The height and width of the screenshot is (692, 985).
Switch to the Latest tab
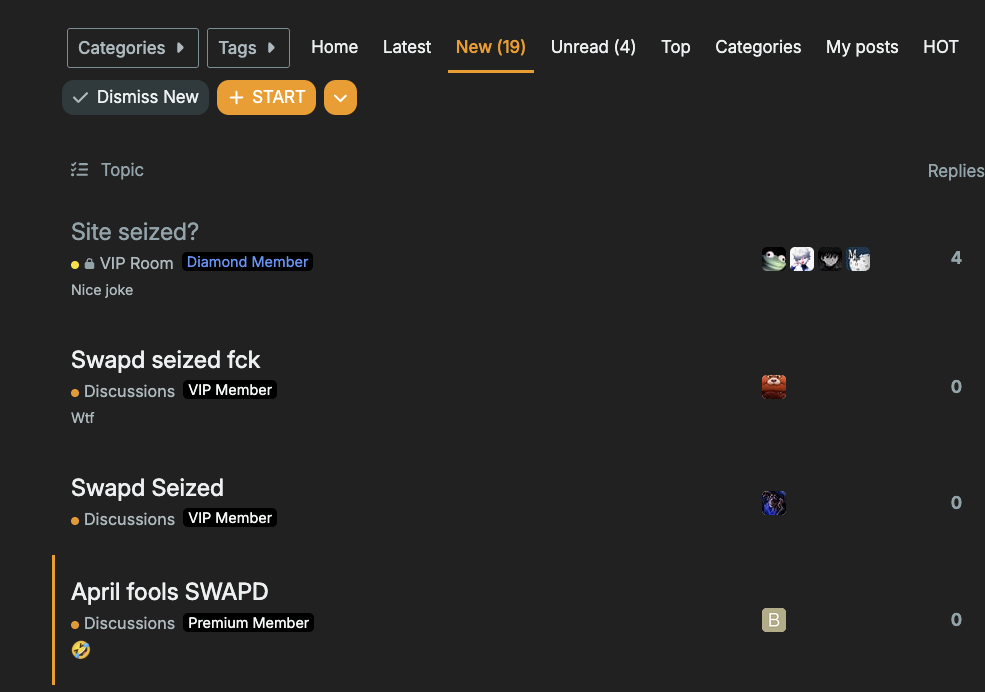tap(406, 47)
